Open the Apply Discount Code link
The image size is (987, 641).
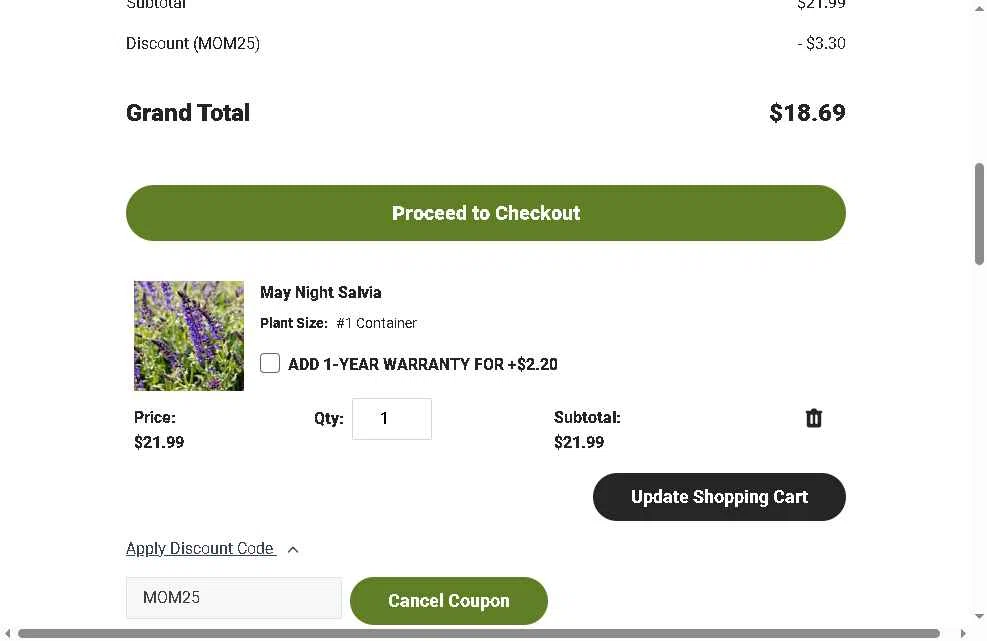200,548
